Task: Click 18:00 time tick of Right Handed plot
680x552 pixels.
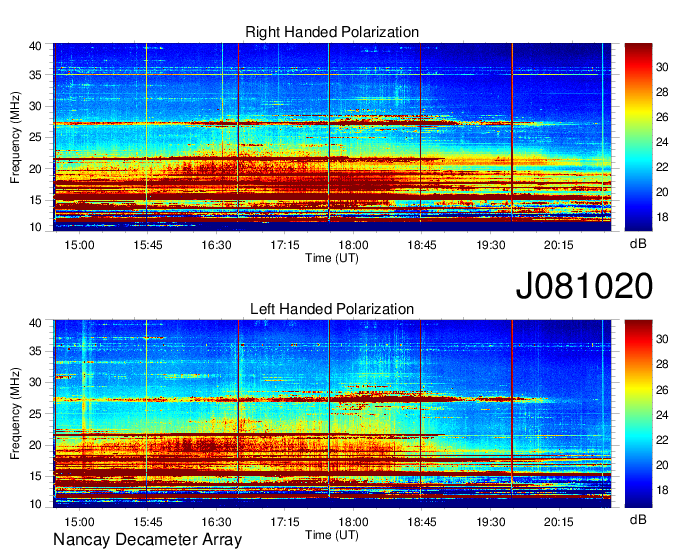Action: [x=353, y=245]
